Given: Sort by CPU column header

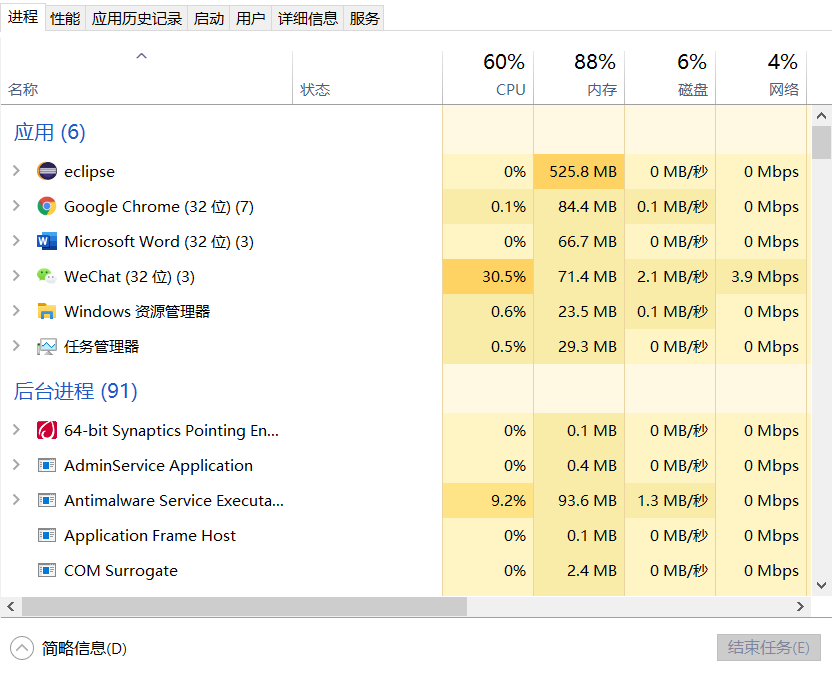Looking at the screenshot, I should pos(488,77).
